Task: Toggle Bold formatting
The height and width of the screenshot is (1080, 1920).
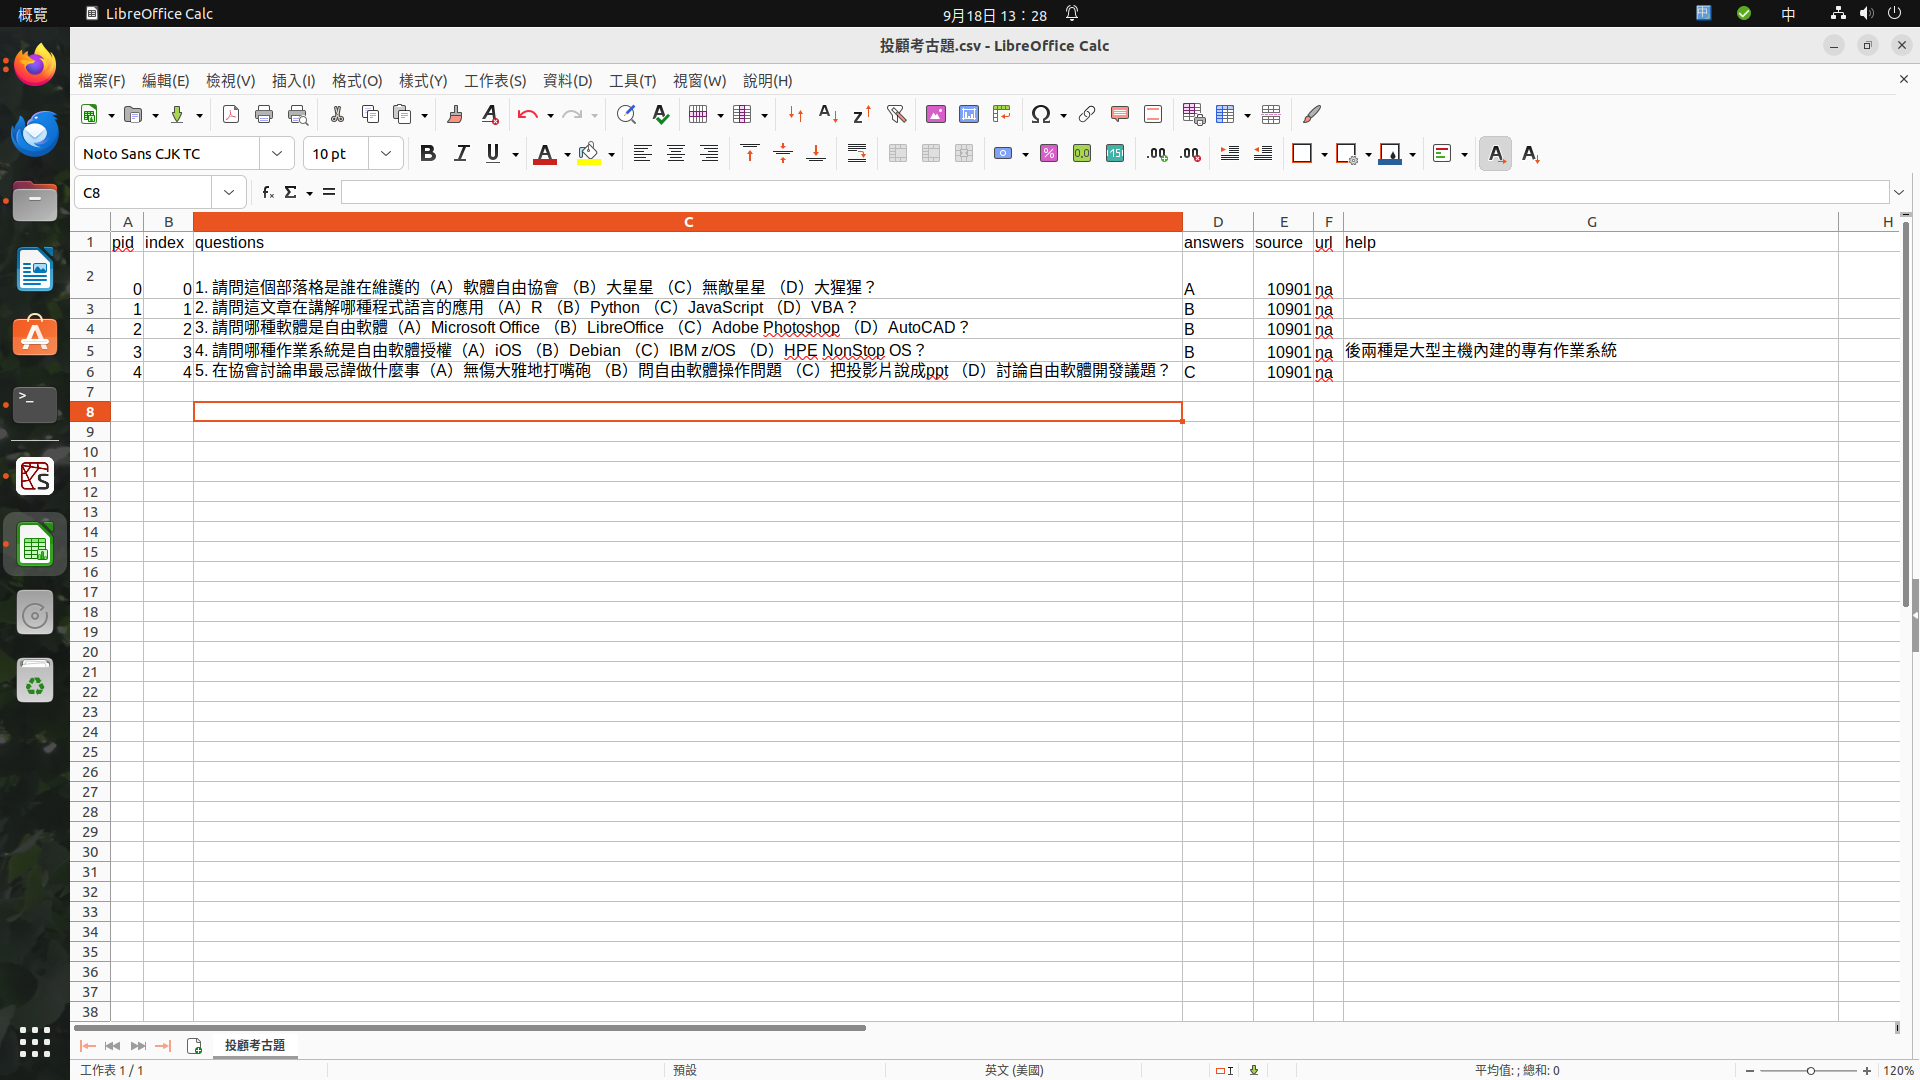Action: pyautogui.click(x=428, y=153)
